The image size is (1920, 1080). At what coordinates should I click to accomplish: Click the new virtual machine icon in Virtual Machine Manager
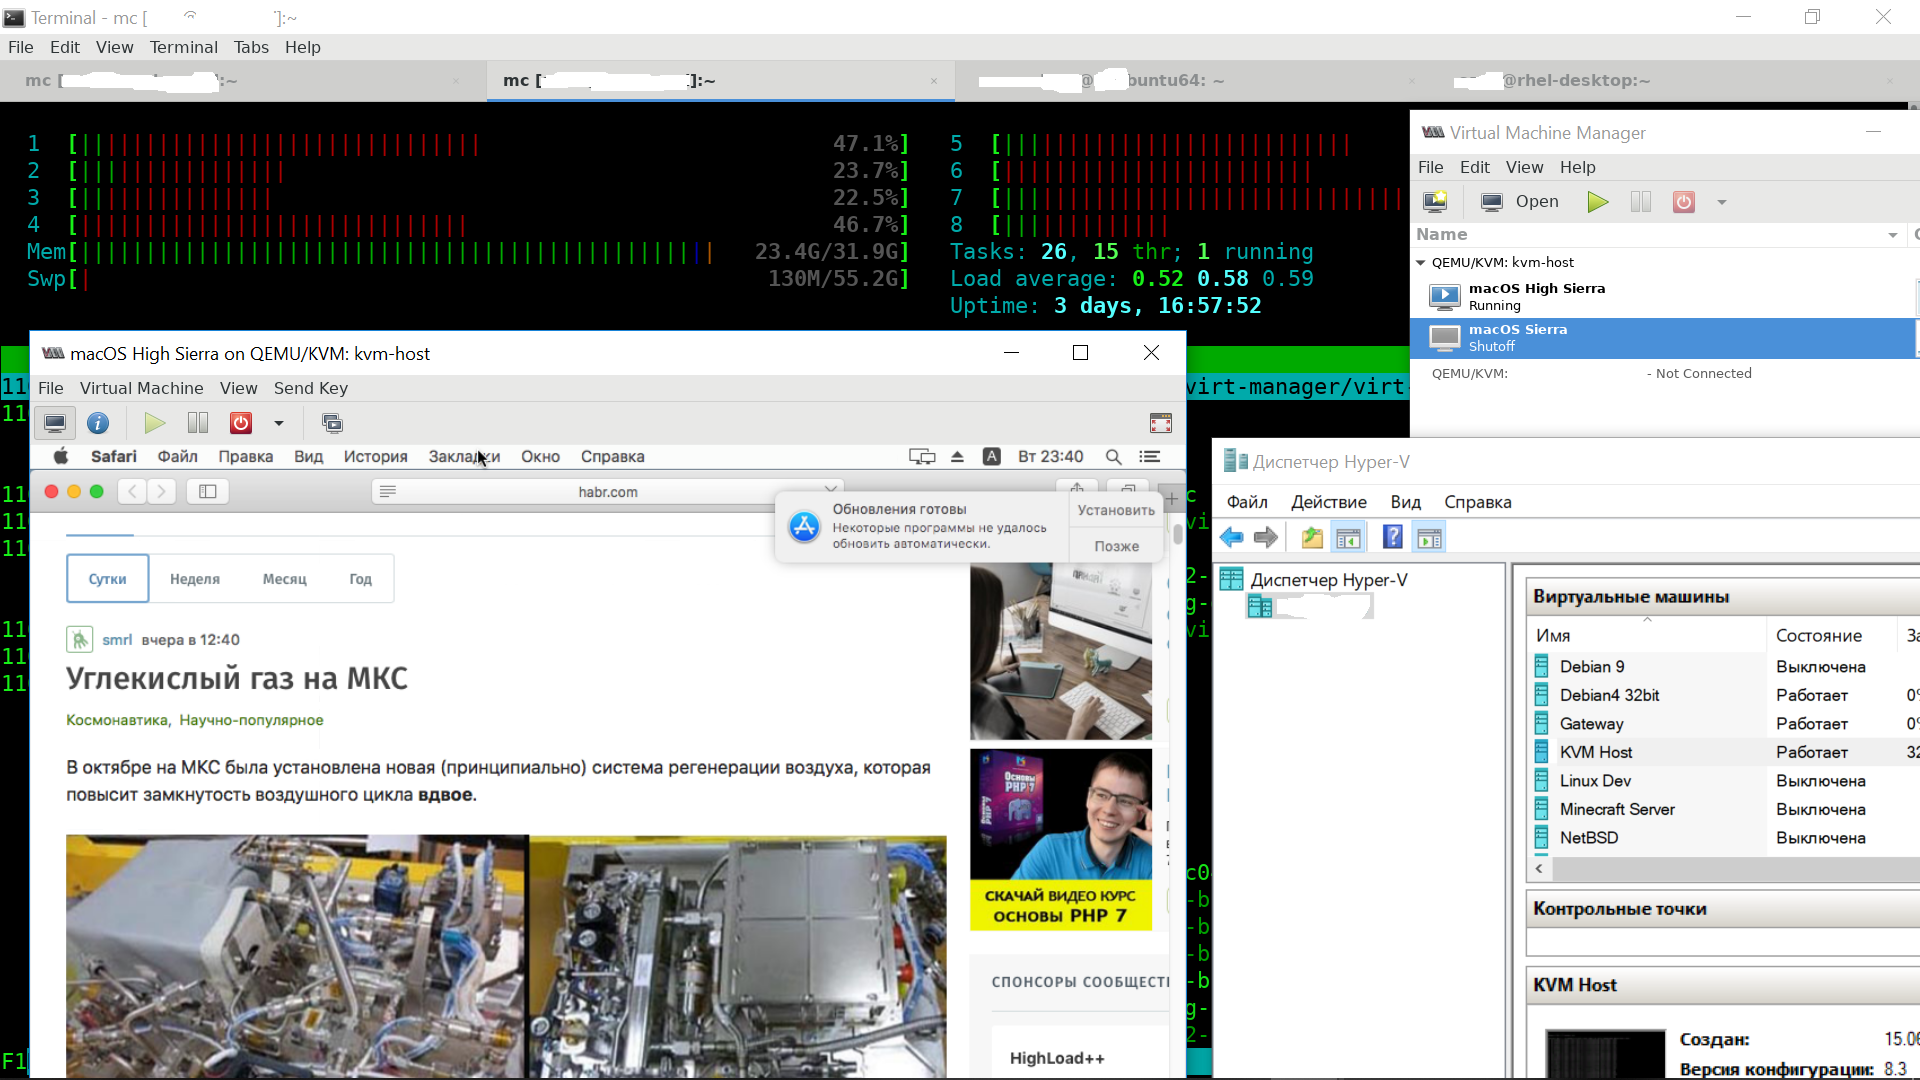1435,202
